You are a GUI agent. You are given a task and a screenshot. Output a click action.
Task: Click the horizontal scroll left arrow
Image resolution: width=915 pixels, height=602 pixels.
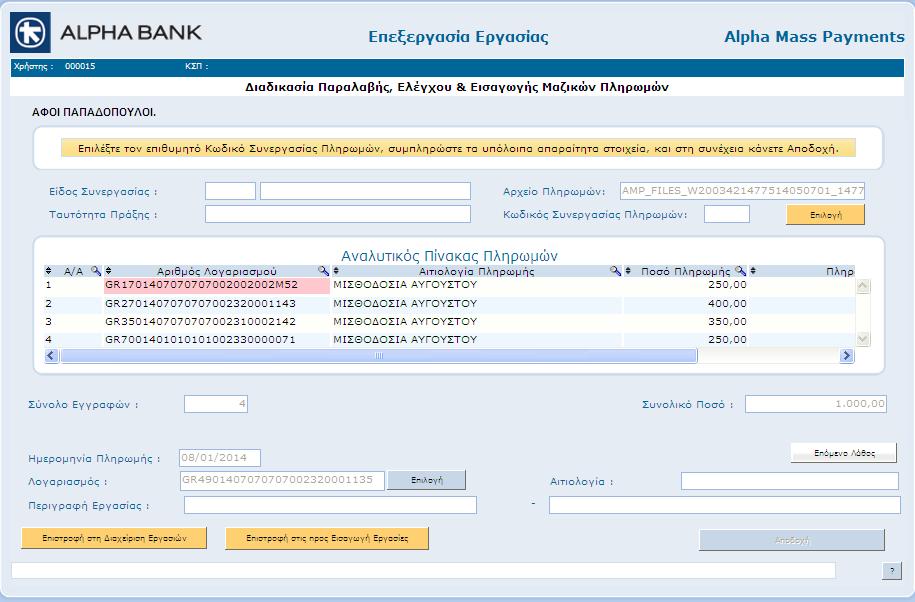[52, 355]
